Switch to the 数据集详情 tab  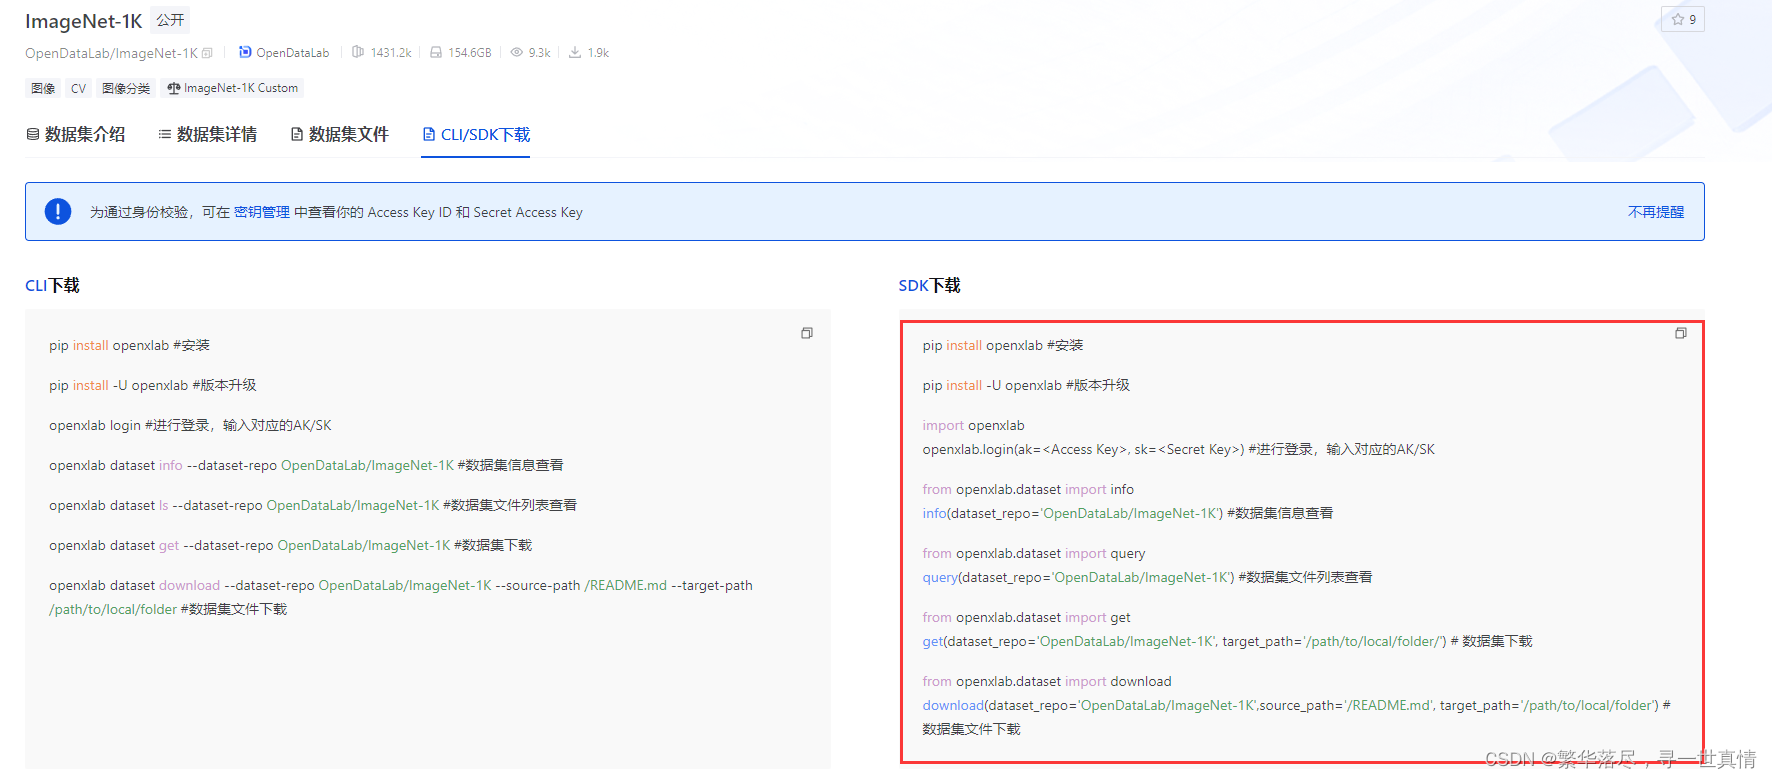(x=208, y=134)
